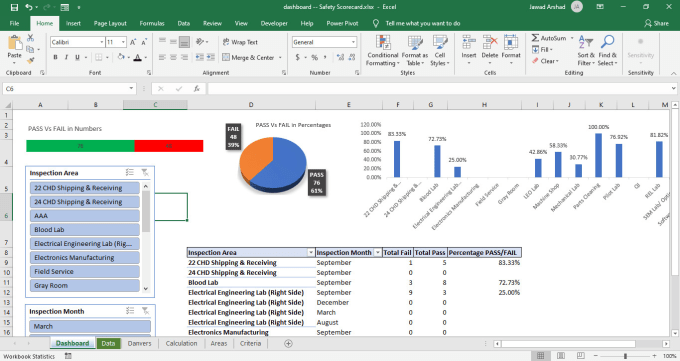Open Inspection Area column filter dropdown
Screen dimensions: 680x361
pos(311,253)
